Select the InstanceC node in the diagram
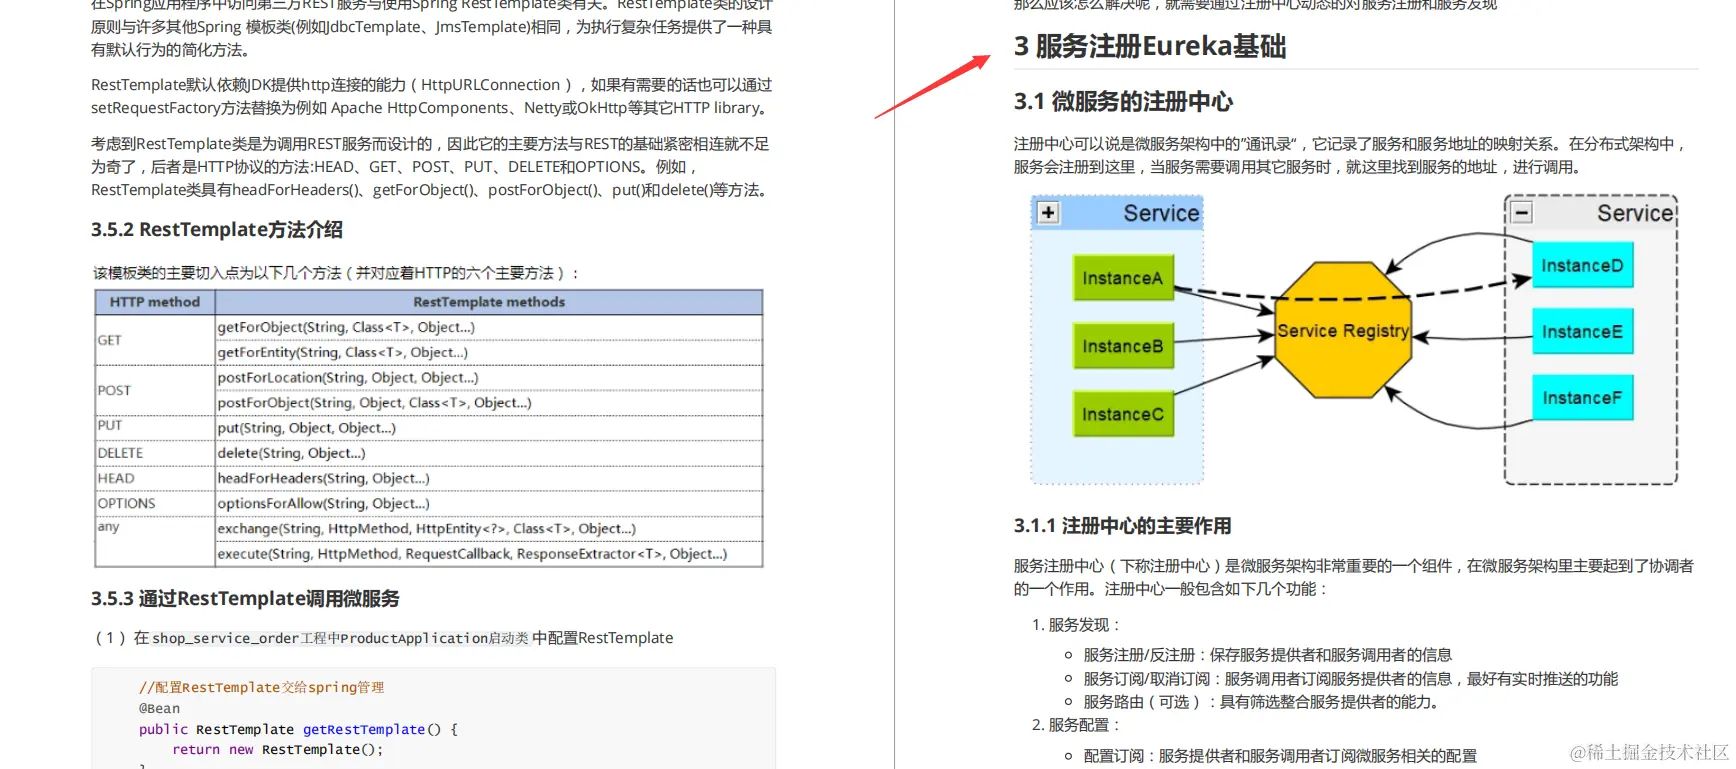The width and height of the screenshot is (1736, 769). click(x=1122, y=414)
